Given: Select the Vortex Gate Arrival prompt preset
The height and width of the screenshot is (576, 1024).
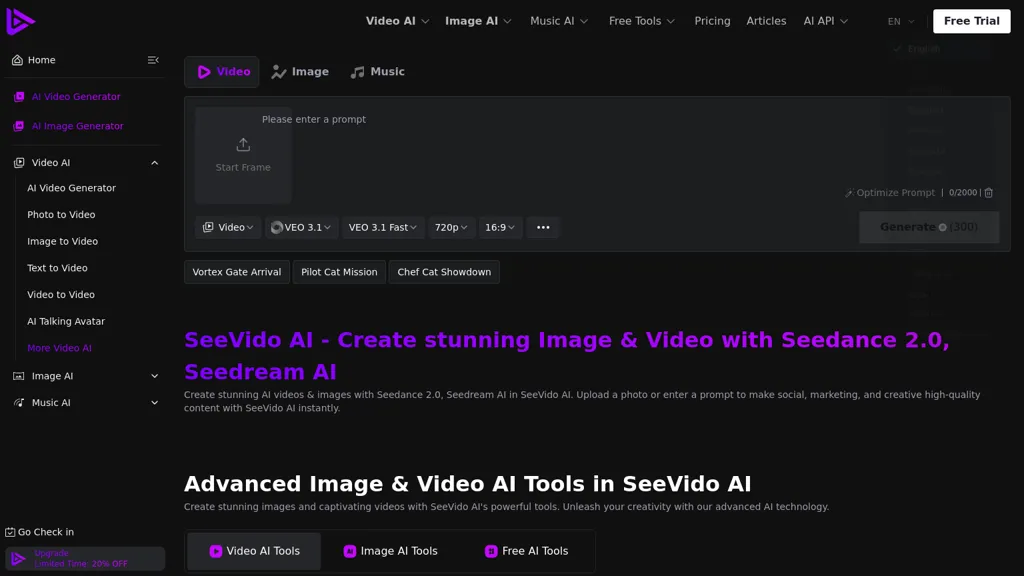Looking at the screenshot, I should 236,272.
